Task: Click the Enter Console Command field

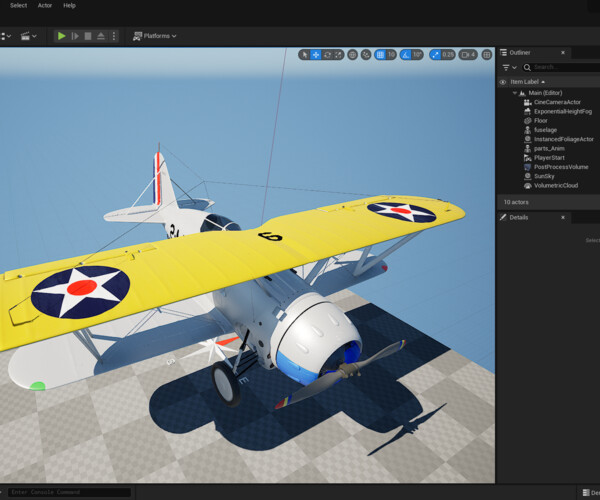Action: 70,492
